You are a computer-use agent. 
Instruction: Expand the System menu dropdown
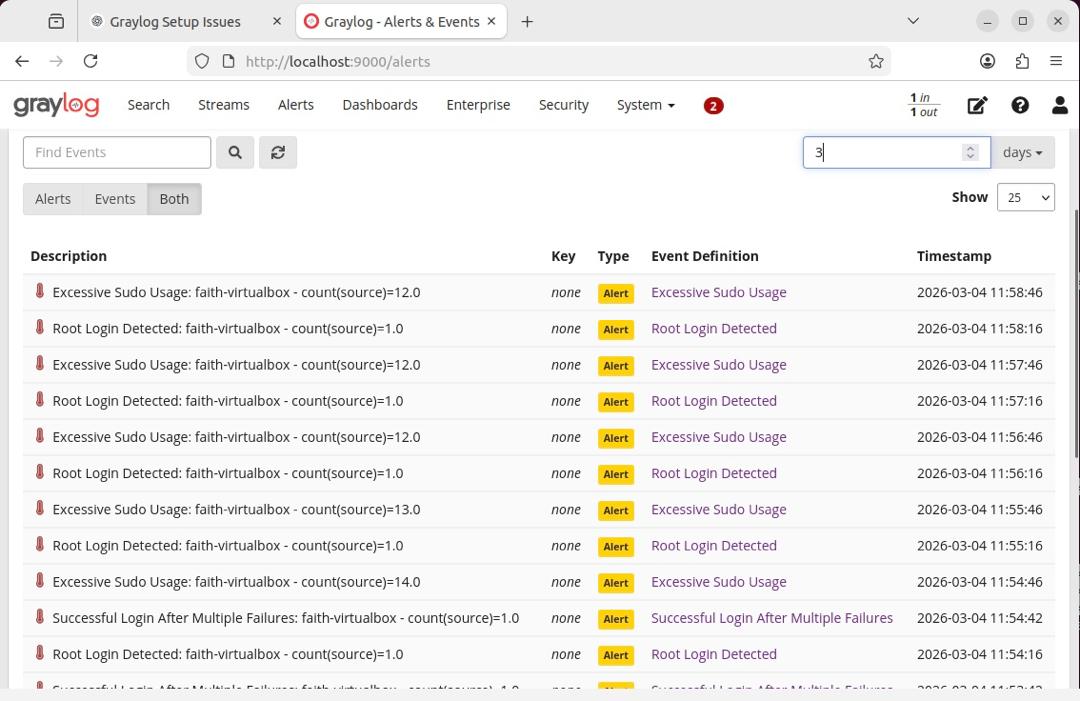click(645, 105)
